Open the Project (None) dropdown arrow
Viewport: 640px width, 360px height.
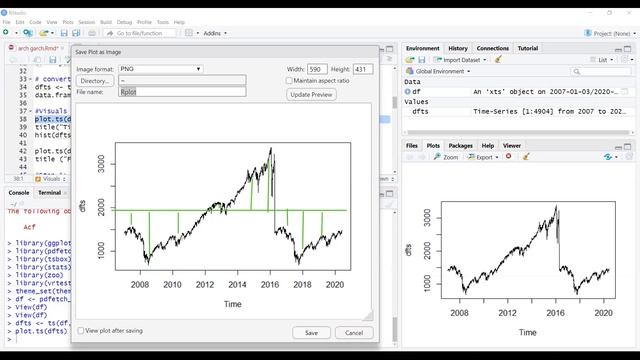tap(635, 33)
